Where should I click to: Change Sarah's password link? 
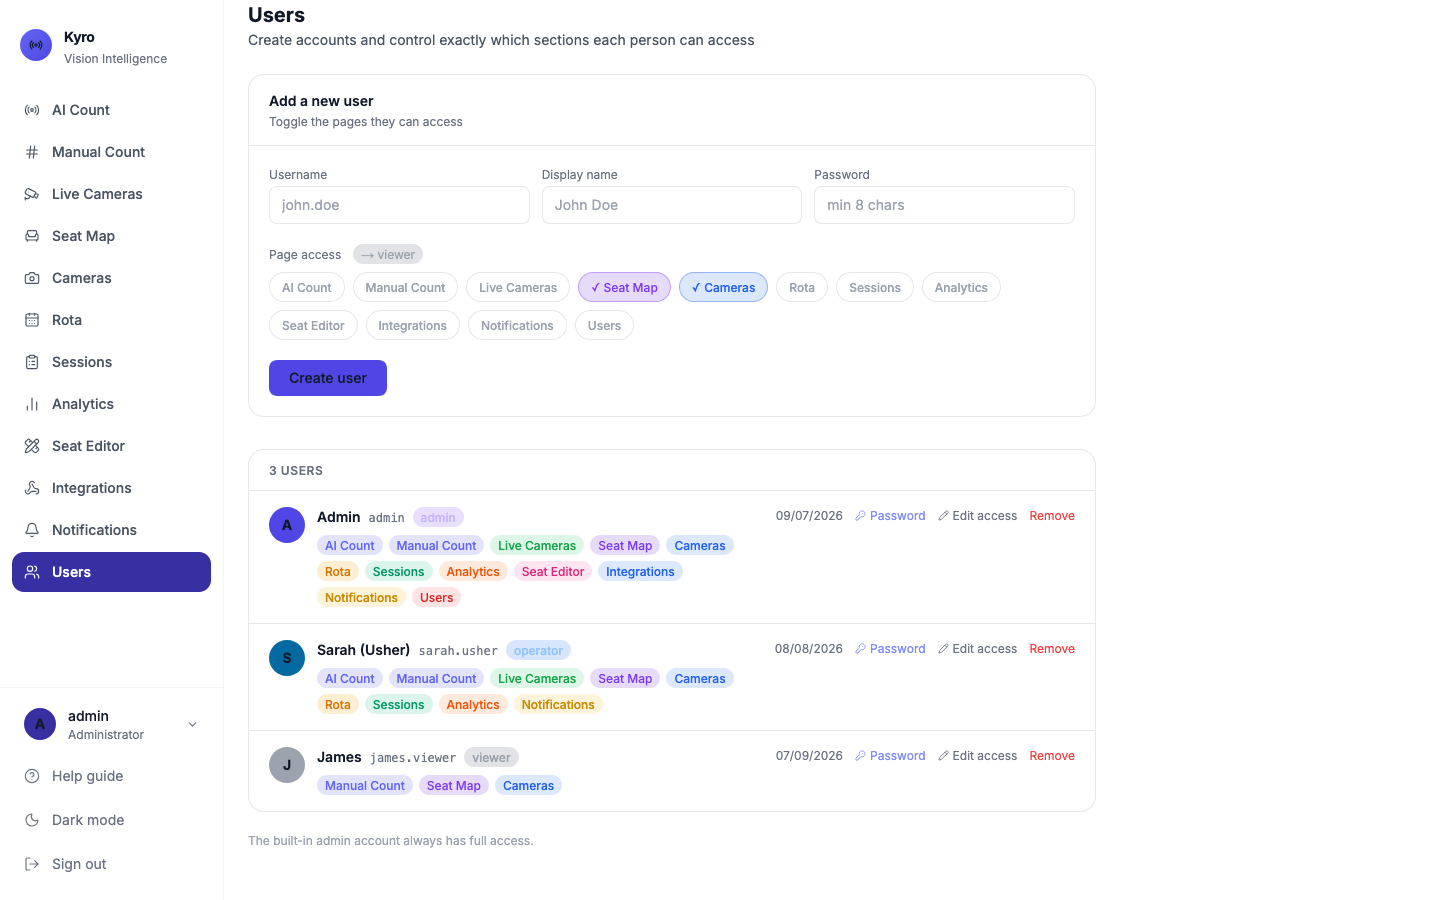(890, 649)
